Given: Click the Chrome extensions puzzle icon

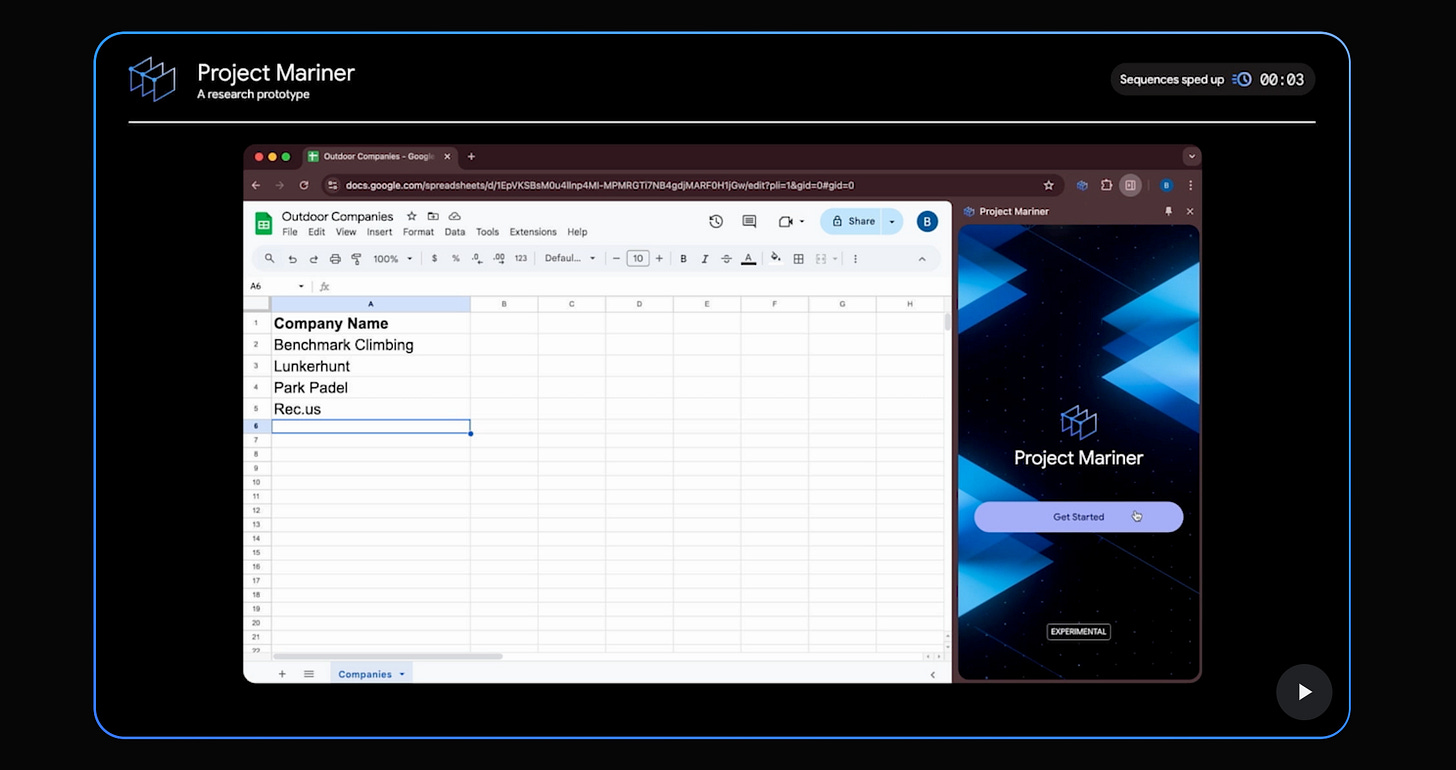Looking at the screenshot, I should pyautogui.click(x=1106, y=185).
